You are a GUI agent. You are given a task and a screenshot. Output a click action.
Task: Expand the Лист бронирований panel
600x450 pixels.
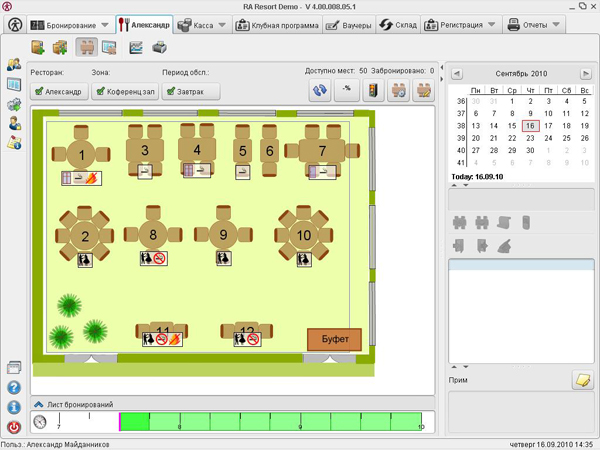coord(39,404)
